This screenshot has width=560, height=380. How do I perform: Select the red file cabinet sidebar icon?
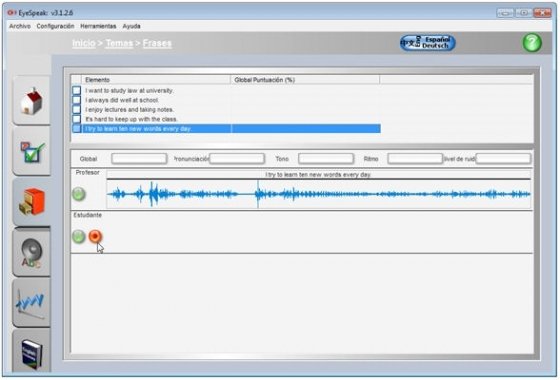point(31,202)
